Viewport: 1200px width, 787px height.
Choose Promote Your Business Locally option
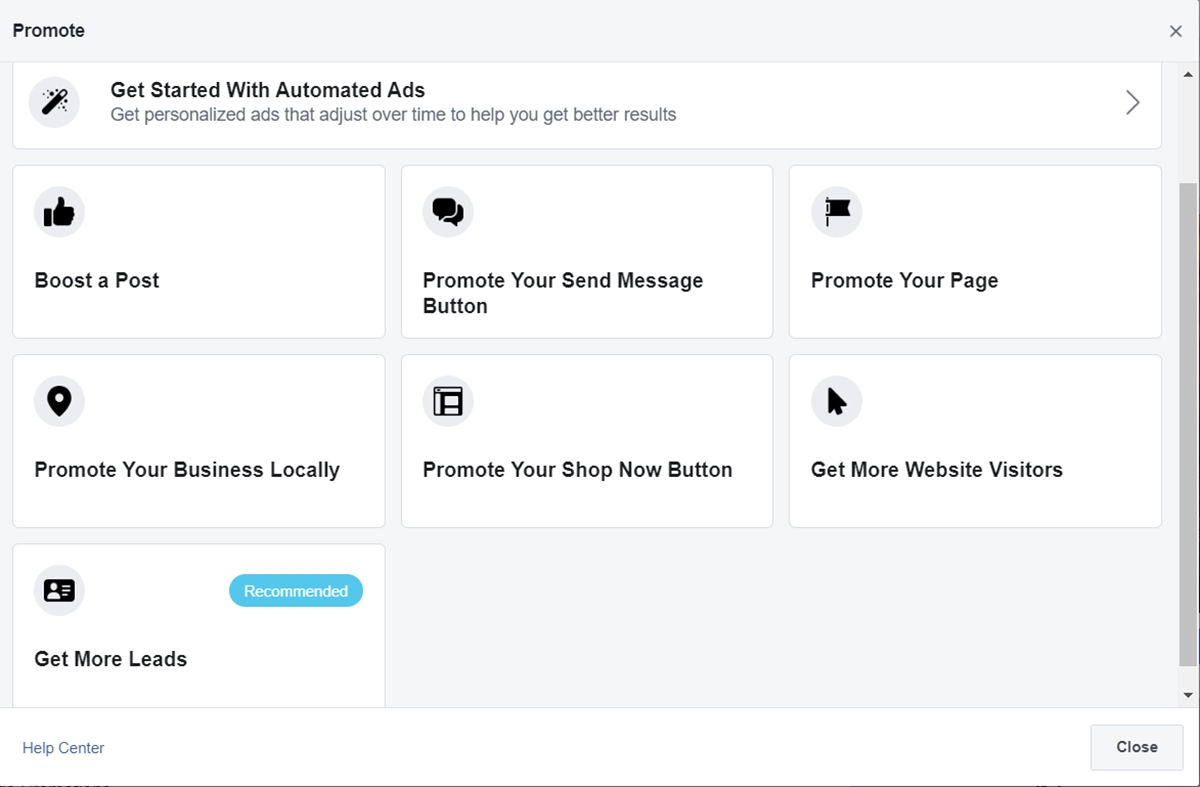pyautogui.click(x=187, y=470)
